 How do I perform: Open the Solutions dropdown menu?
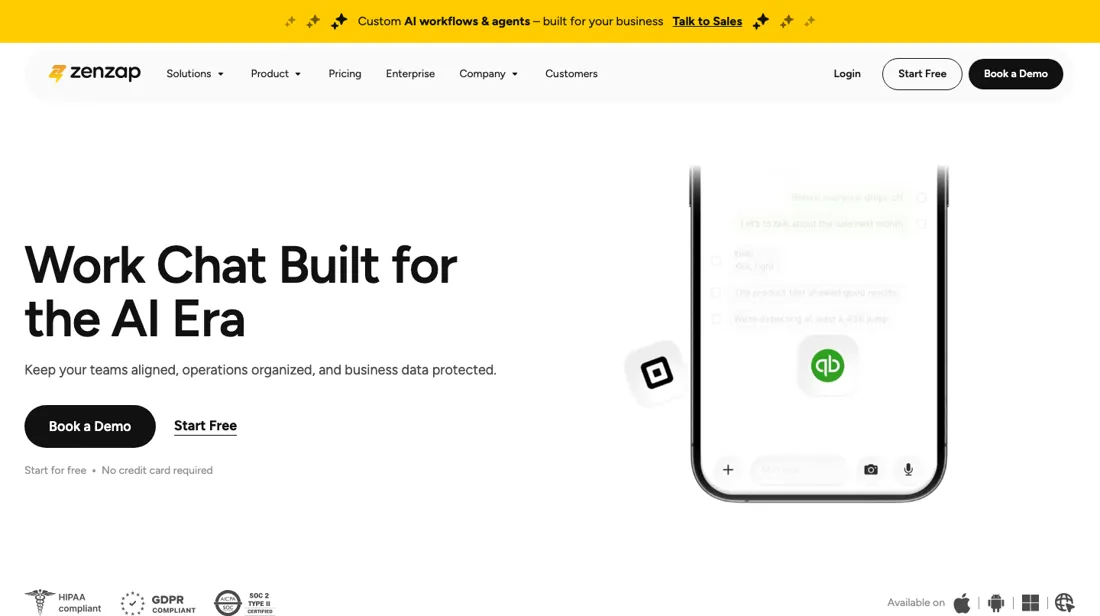point(195,74)
